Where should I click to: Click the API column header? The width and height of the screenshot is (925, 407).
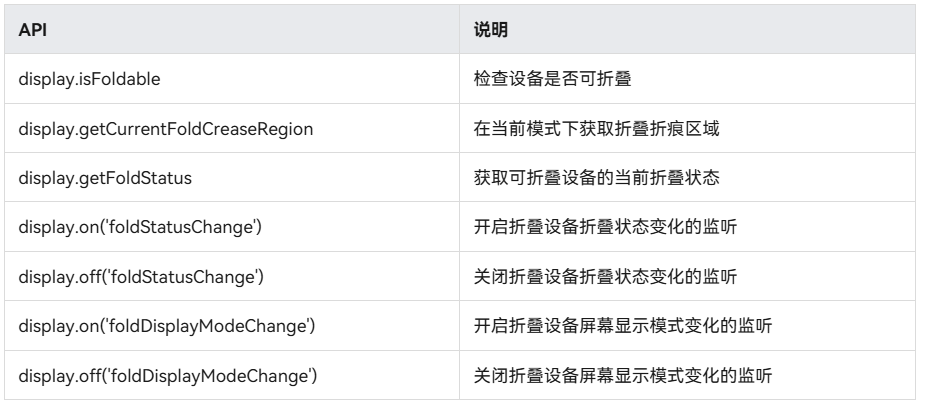coord(32,30)
